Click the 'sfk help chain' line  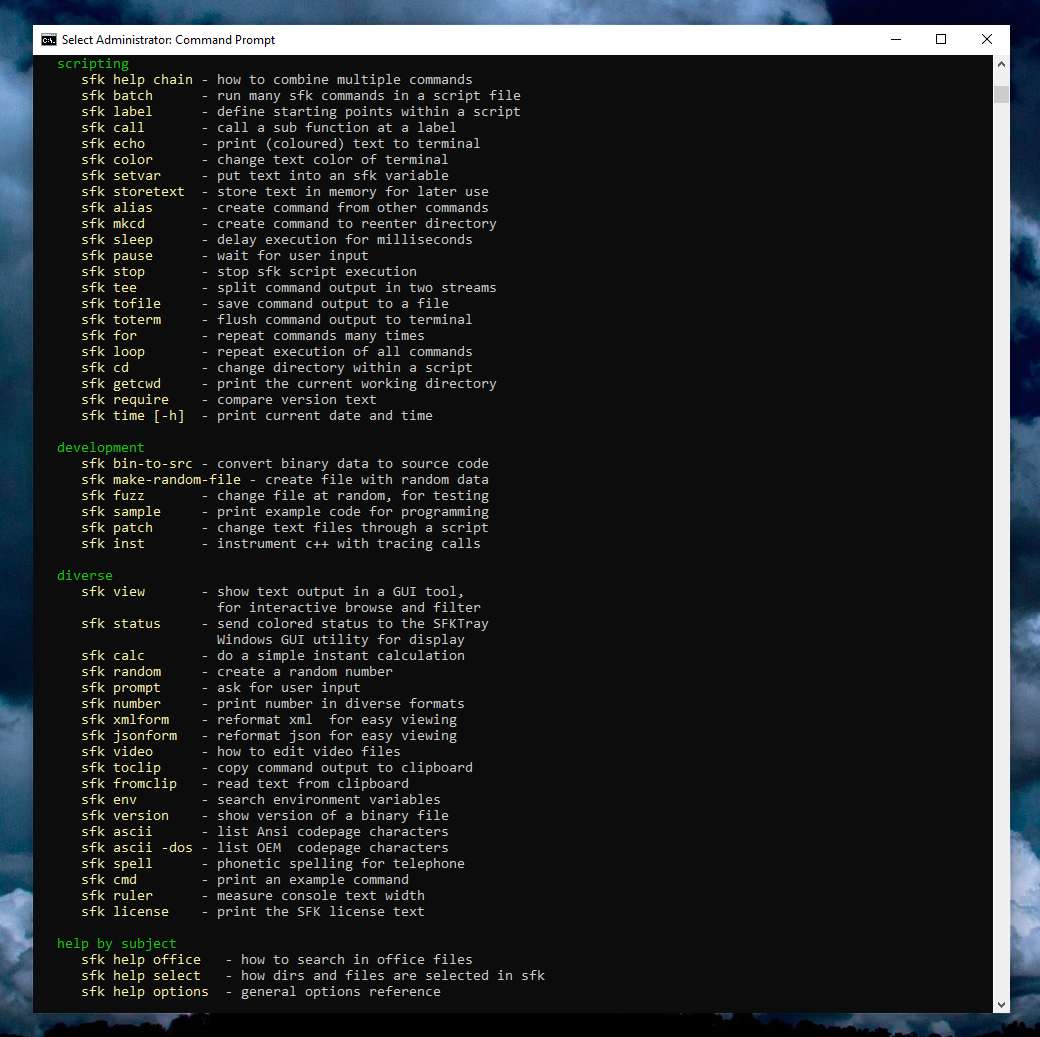tap(277, 80)
